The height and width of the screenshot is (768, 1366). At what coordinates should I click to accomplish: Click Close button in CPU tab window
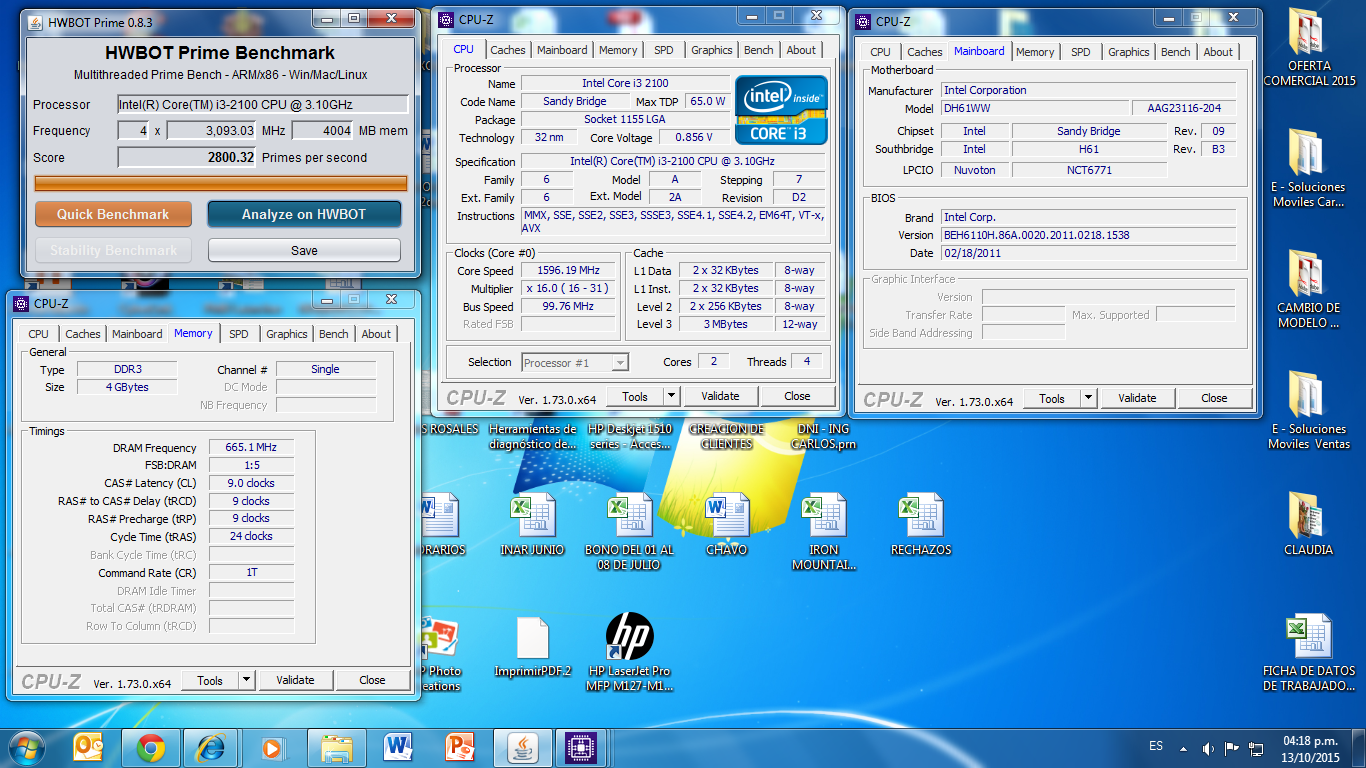point(797,396)
